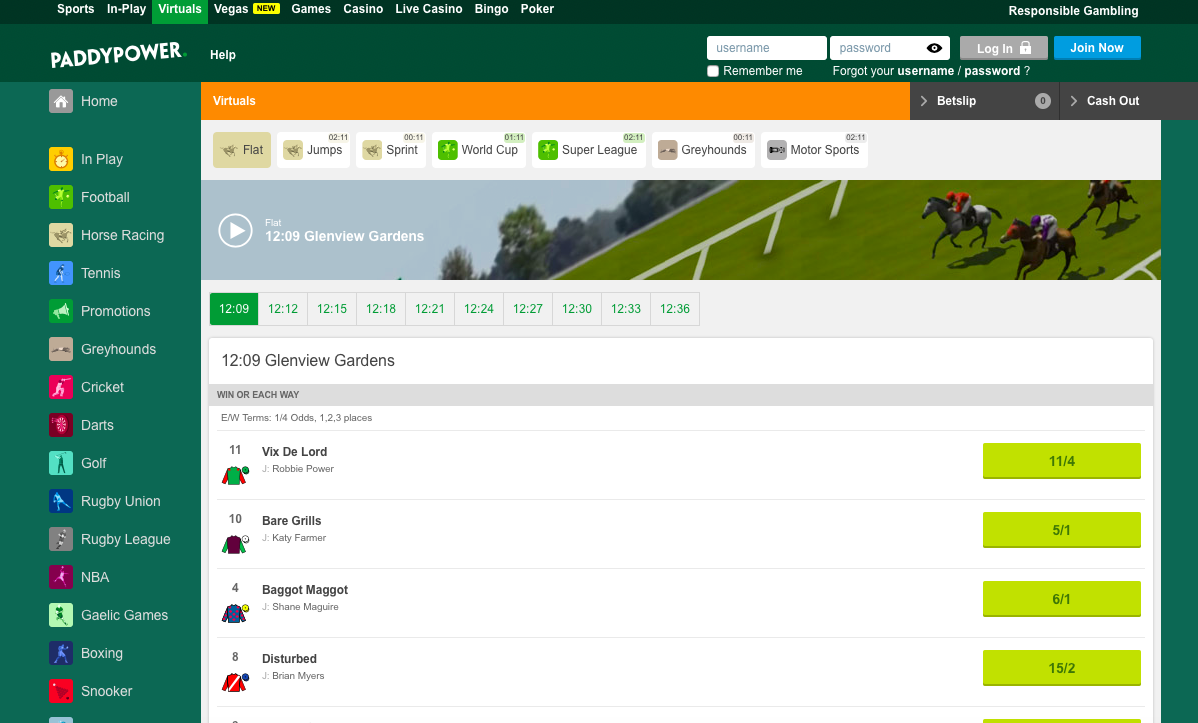Open the Sports top menu
The image size is (1198, 723).
[76, 9]
